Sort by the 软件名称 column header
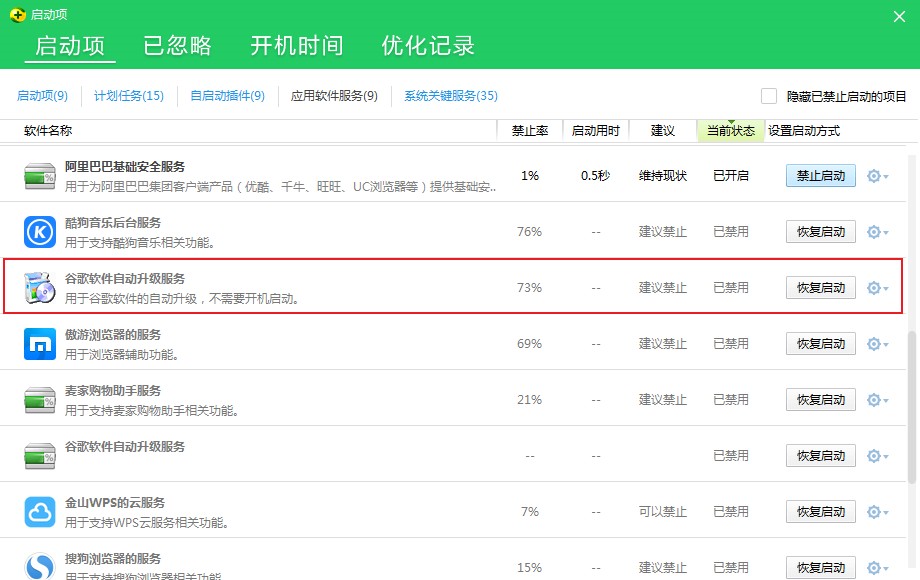Screen dimensions: 920x580 [x=48, y=131]
